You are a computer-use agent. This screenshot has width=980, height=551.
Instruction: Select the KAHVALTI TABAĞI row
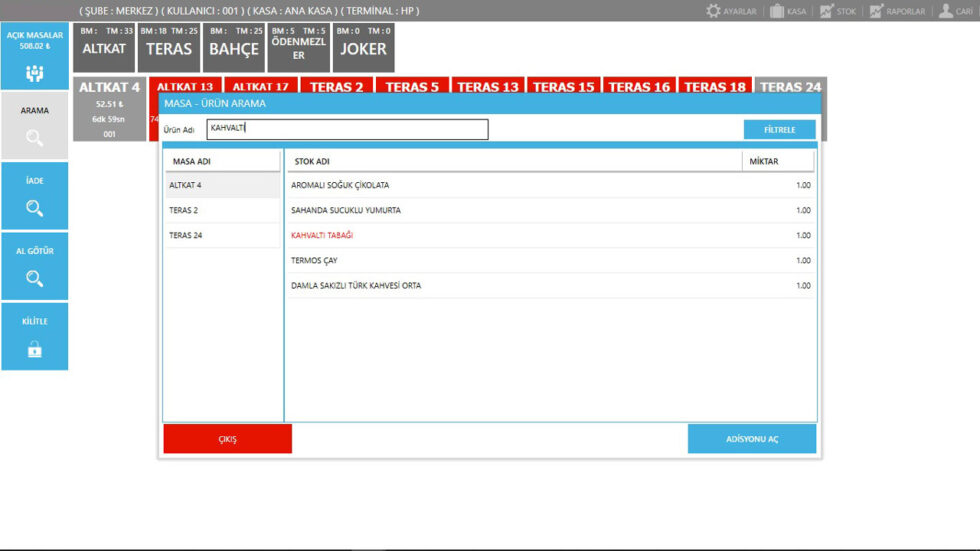point(550,235)
